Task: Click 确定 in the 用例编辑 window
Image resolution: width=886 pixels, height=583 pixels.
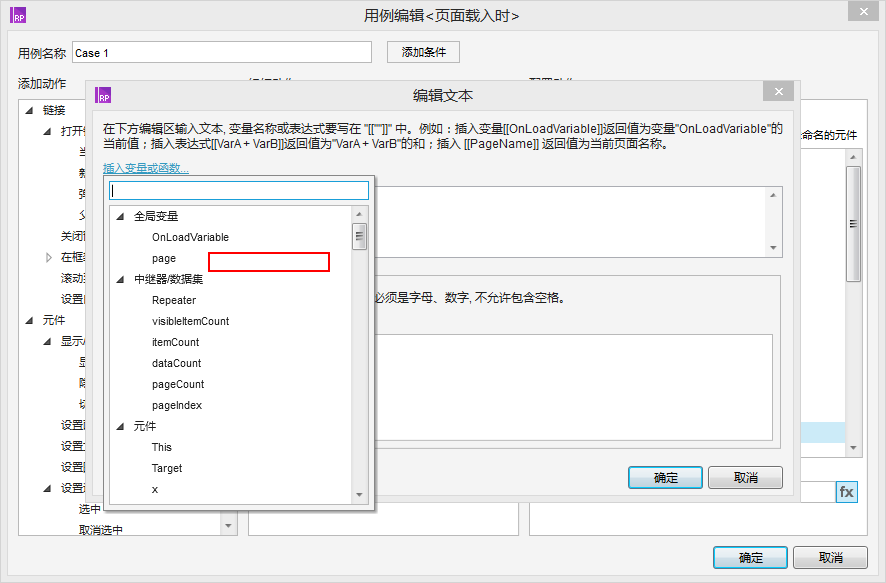Action: coord(750,558)
